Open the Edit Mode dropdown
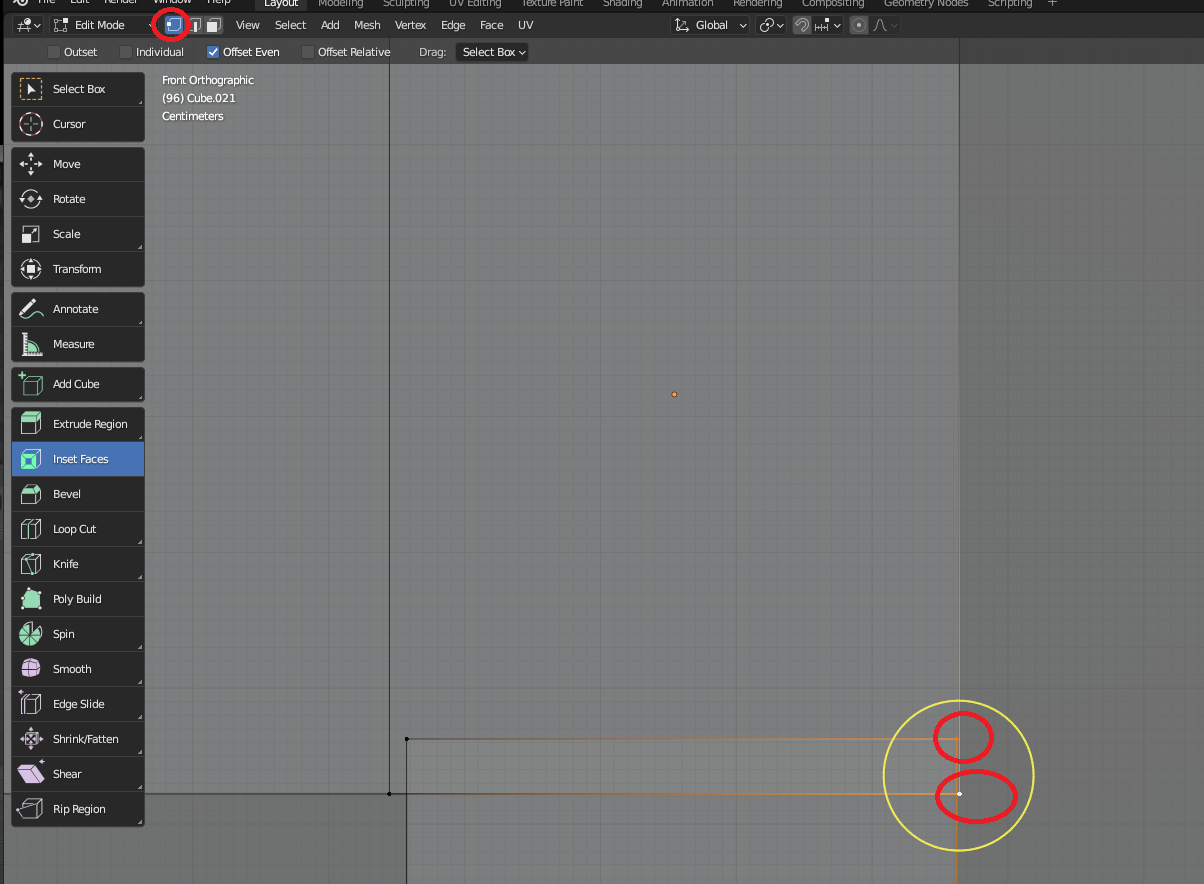Viewport: 1204px width, 884px height. [x=105, y=25]
